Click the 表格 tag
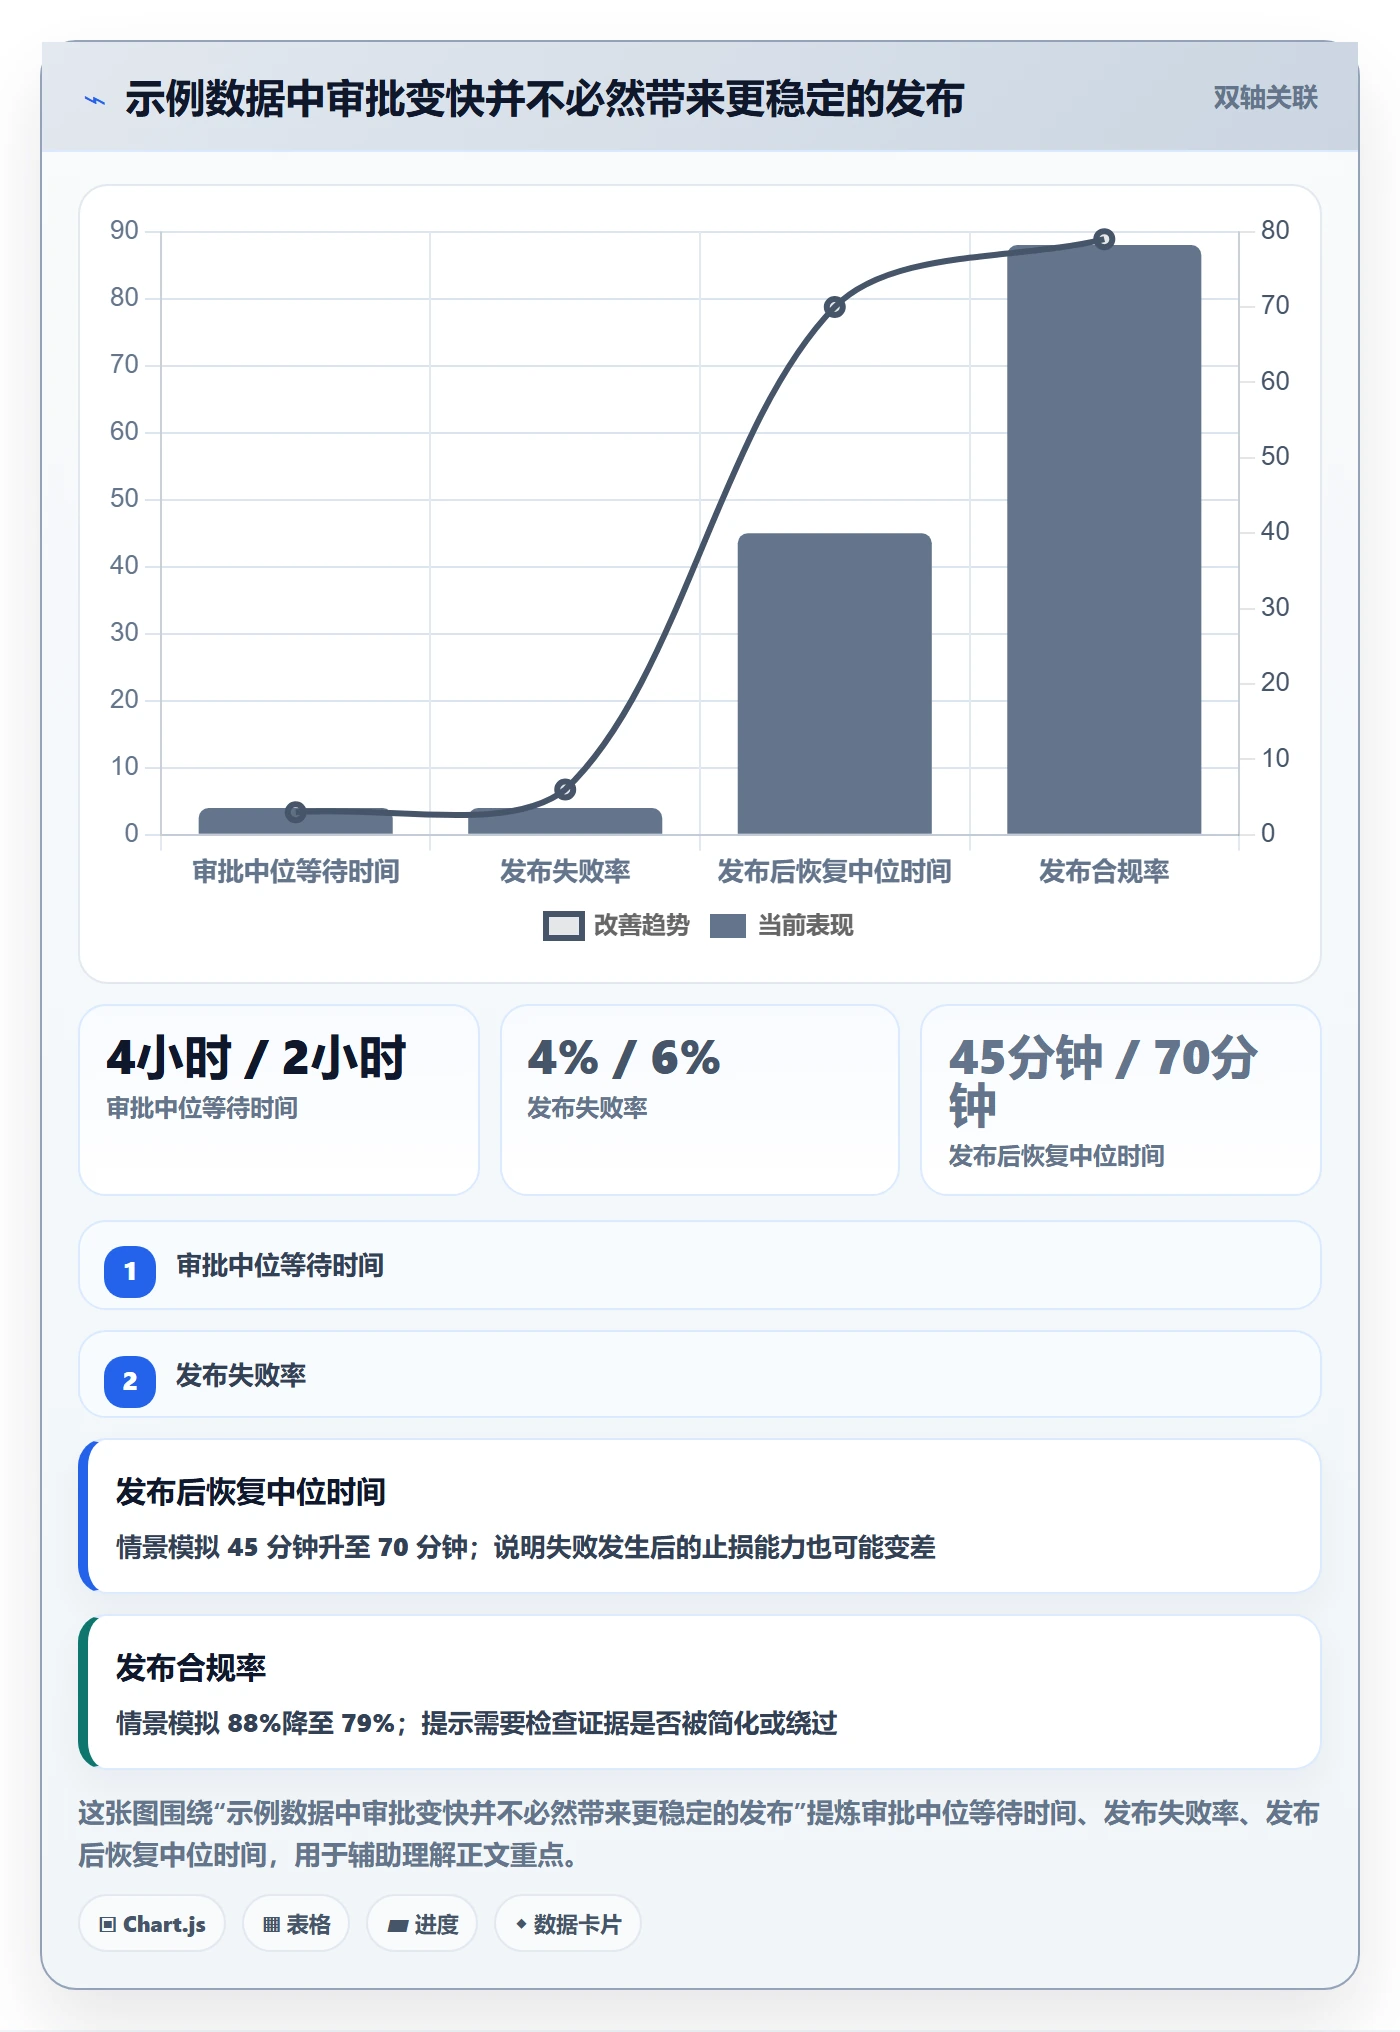The width and height of the screenshot is (1400, 2032). click(x=296, y=1924)
